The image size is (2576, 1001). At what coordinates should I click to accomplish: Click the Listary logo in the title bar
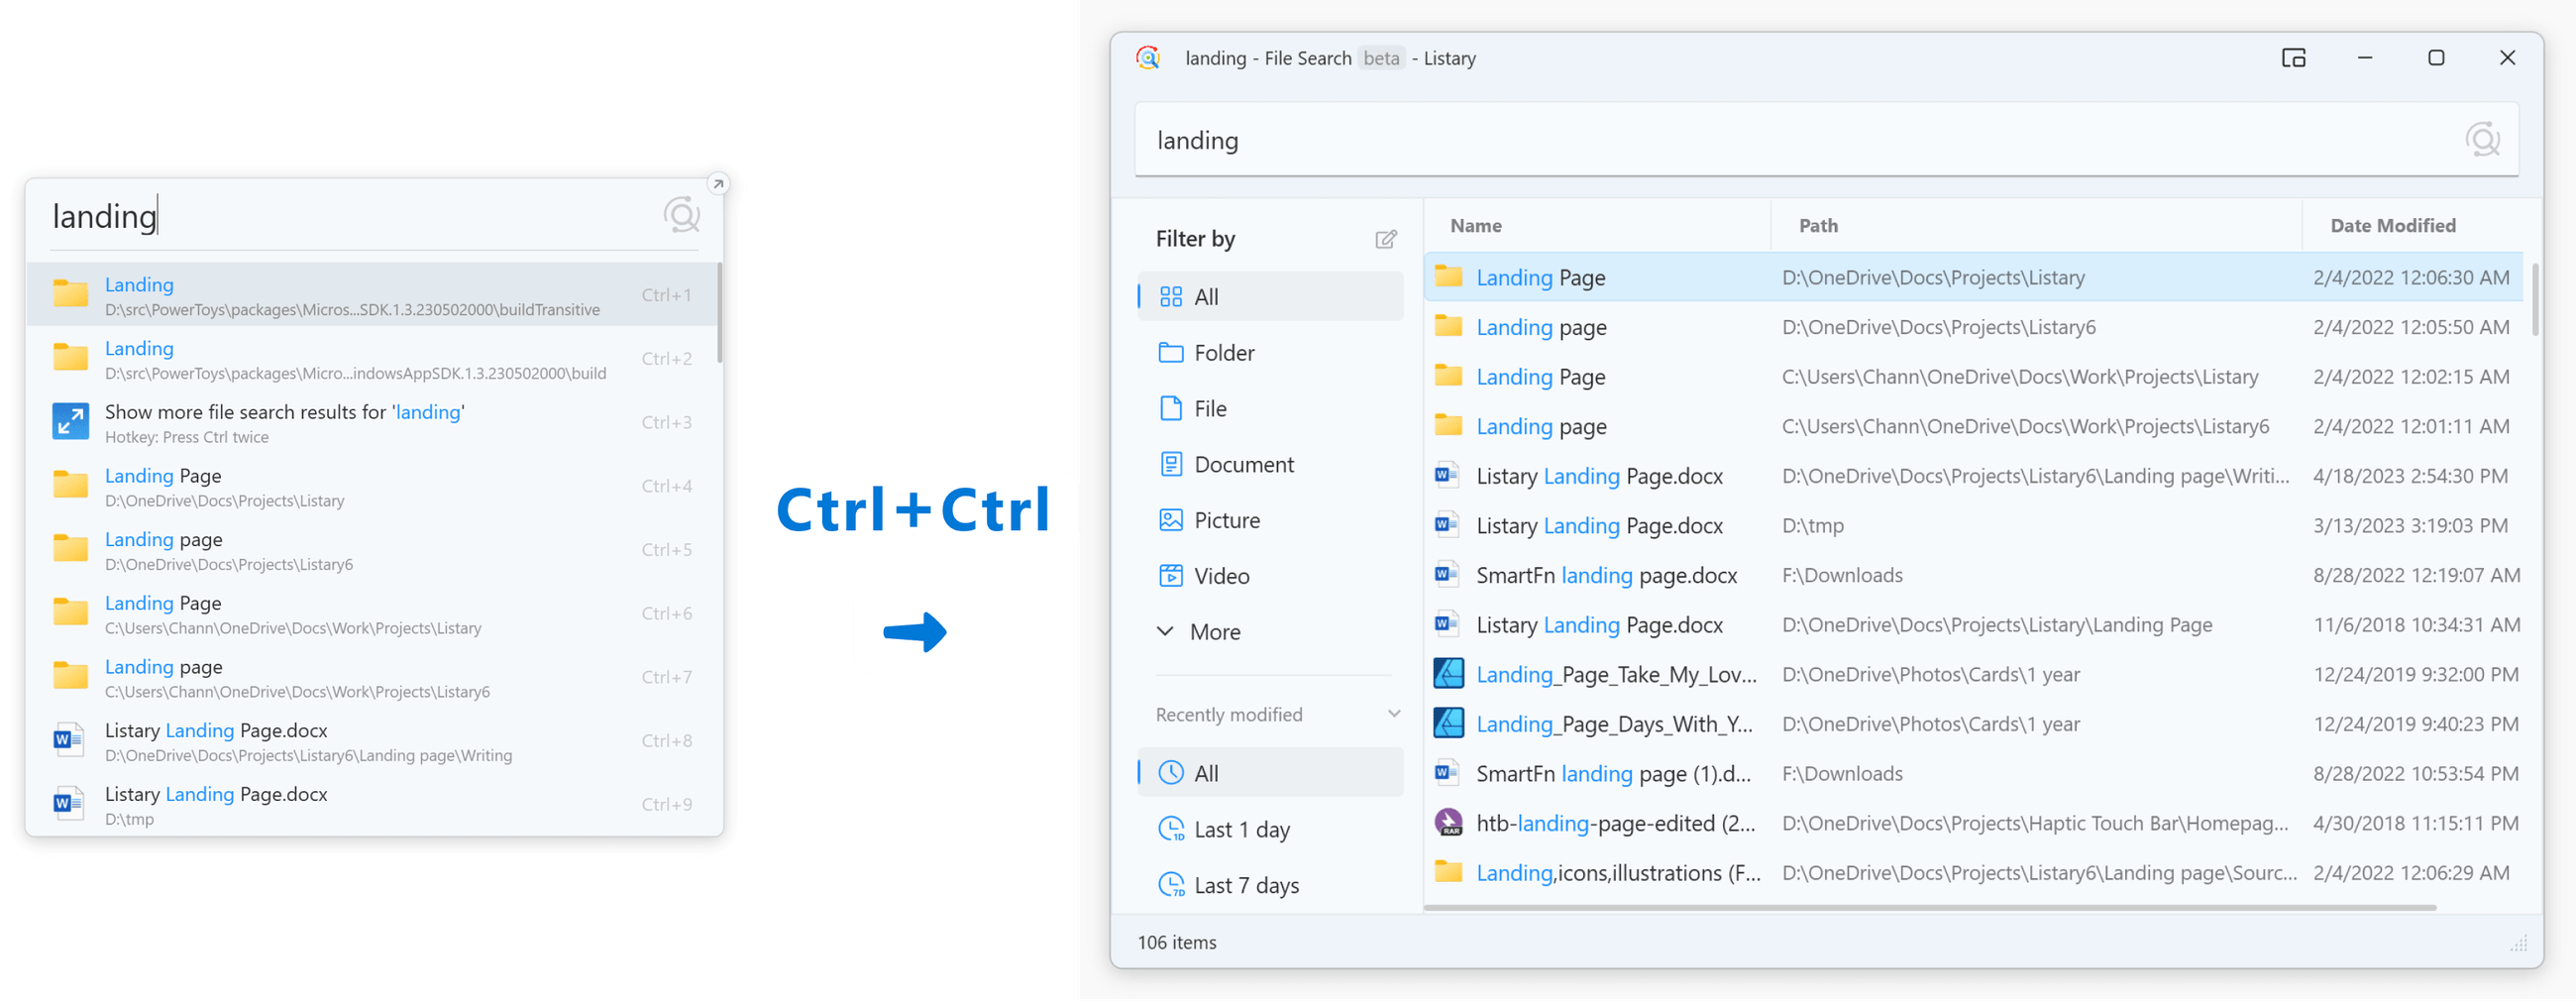[x=1149, y=58]
